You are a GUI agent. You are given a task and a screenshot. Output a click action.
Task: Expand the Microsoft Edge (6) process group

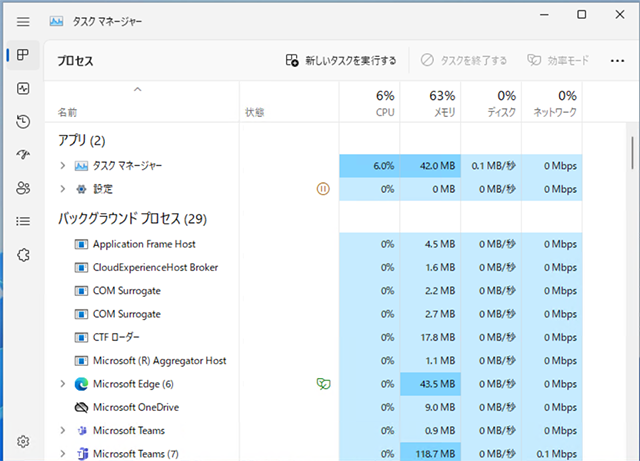(62, 384)
